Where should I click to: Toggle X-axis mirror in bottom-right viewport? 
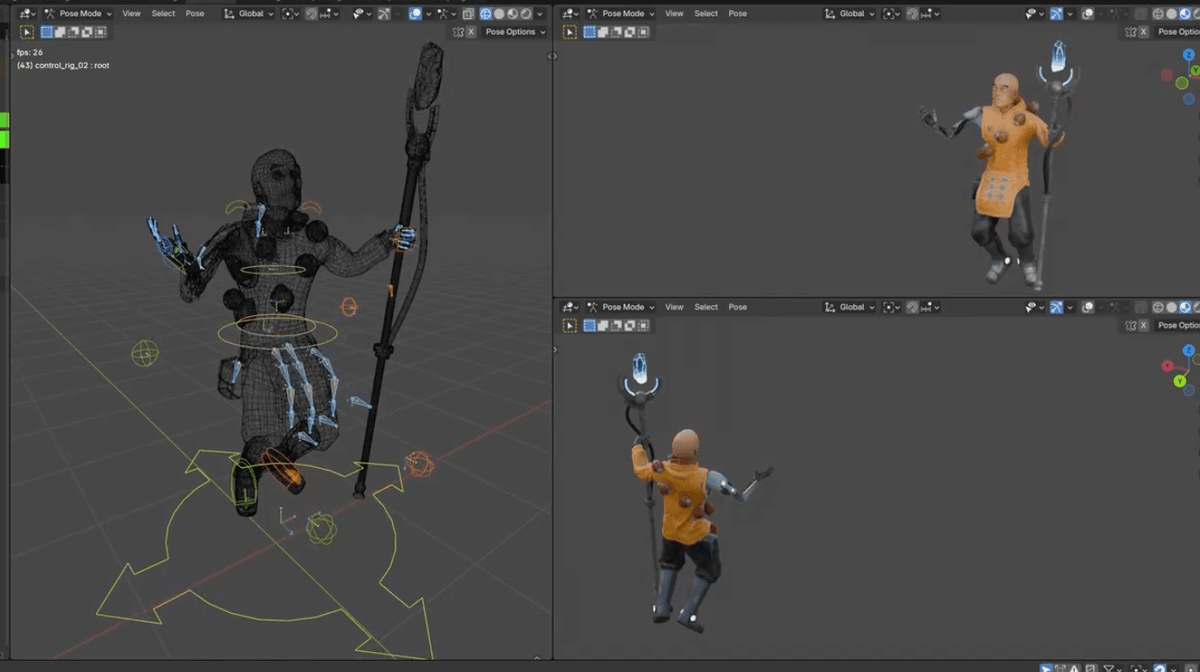(1144, 325)
